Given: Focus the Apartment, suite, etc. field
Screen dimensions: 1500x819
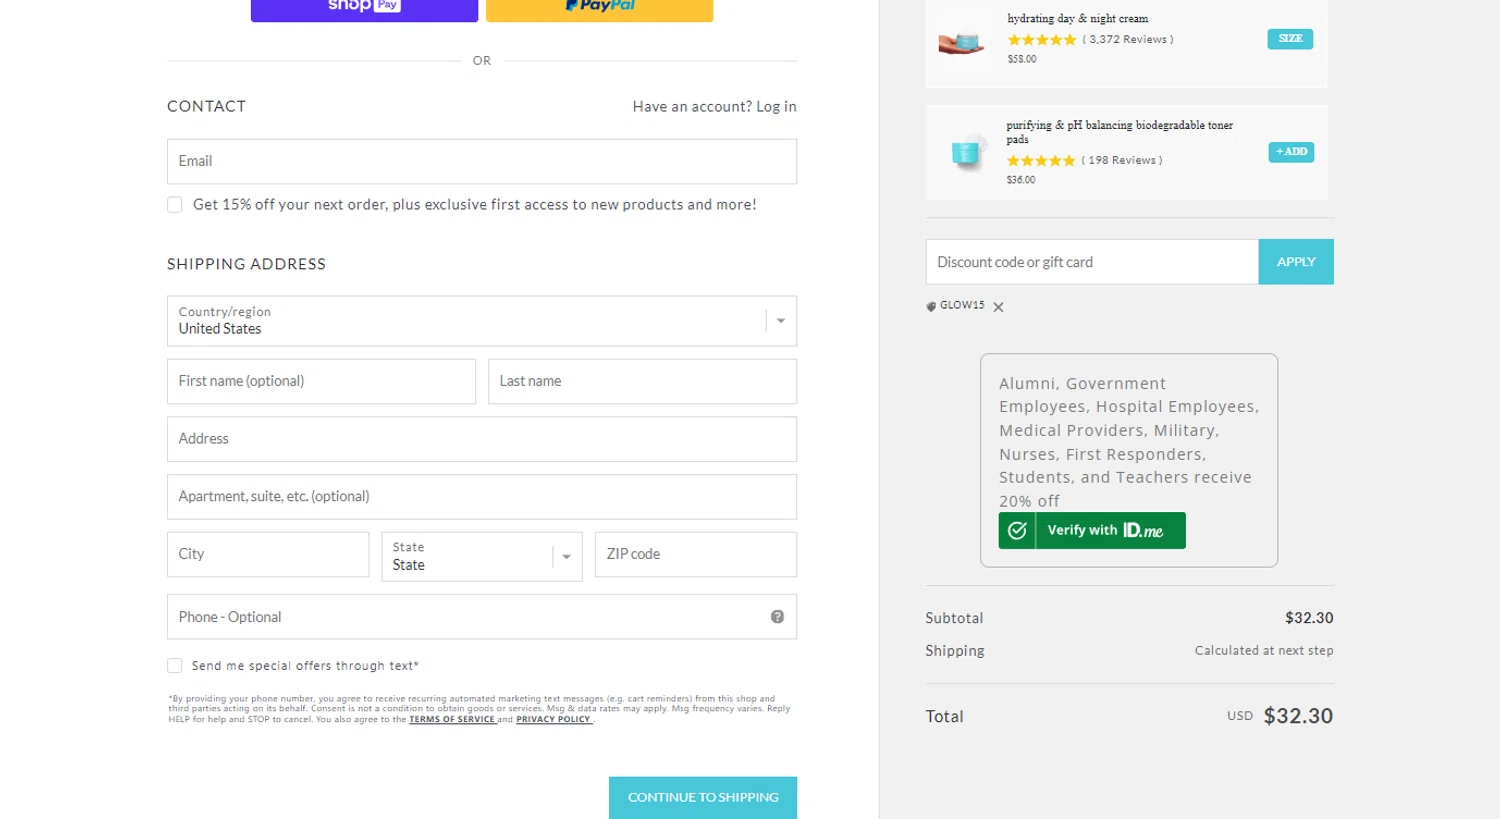Looking at the screenshot, I should 482,497.
